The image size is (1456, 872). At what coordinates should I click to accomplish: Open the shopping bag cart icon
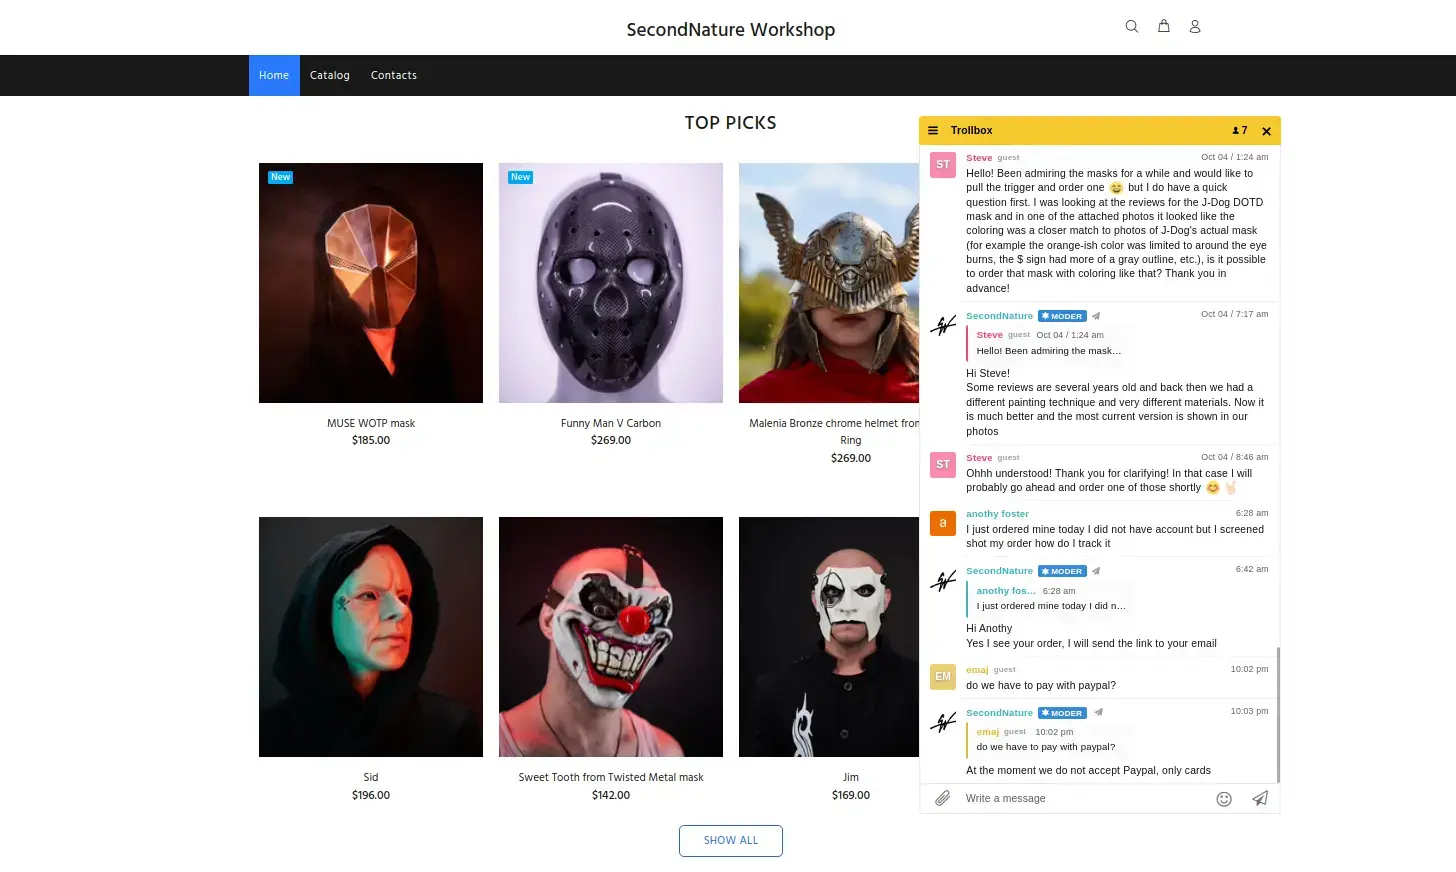tap(1163, 26)
